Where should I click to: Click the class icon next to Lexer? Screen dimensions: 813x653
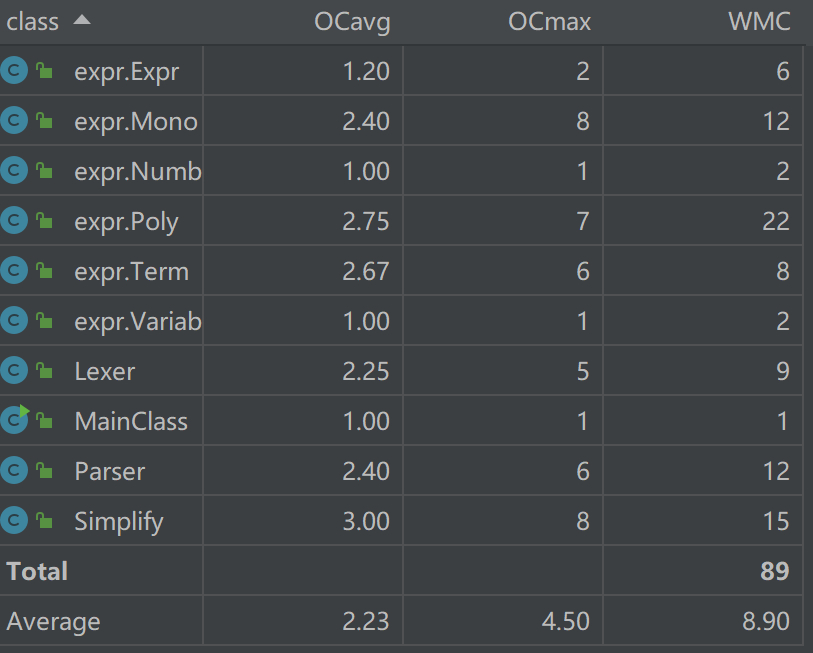click(14, 371)
